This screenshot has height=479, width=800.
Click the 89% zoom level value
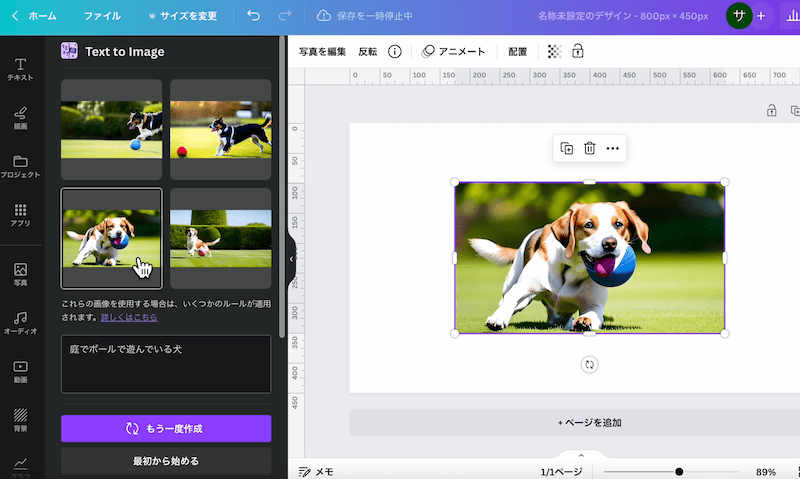[766, 472]
